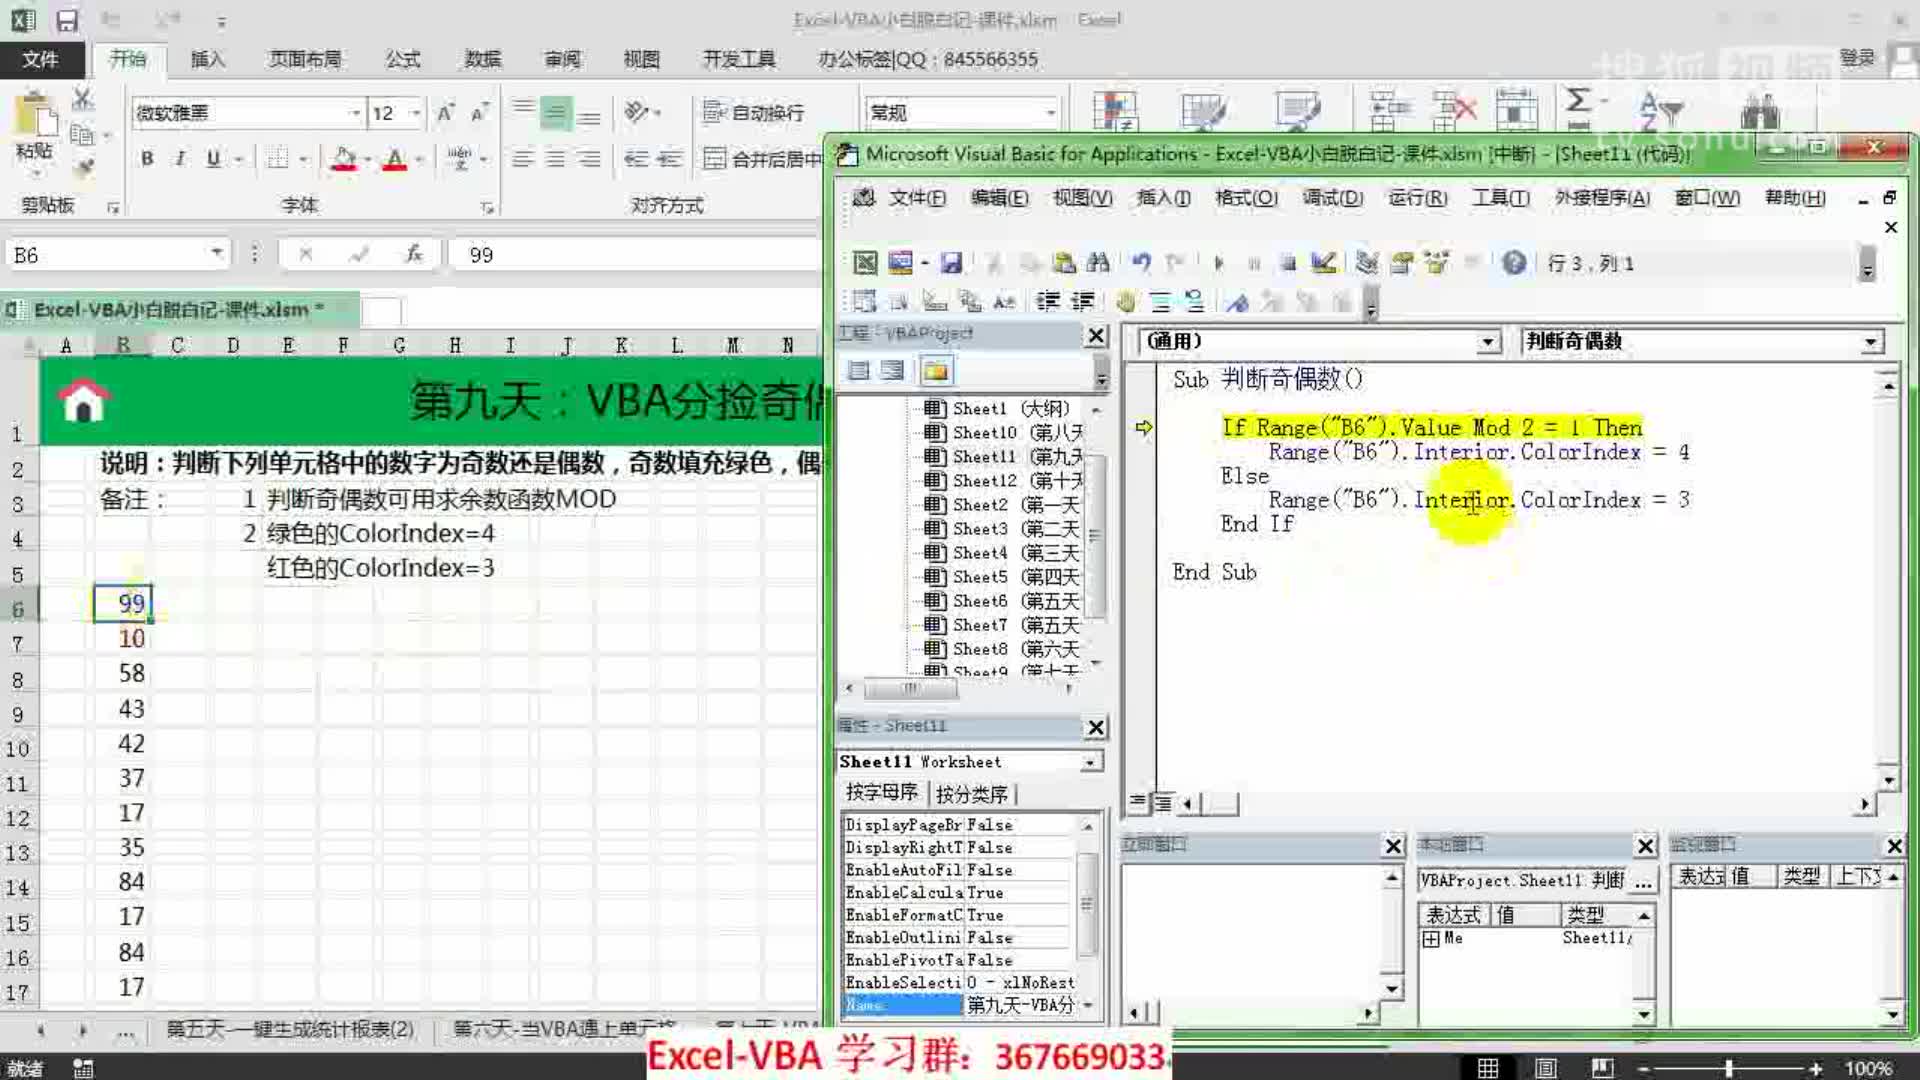Run the macro with the Run button in VBE
This screenshot has width=1920, height=1080.
[1219, 263]
